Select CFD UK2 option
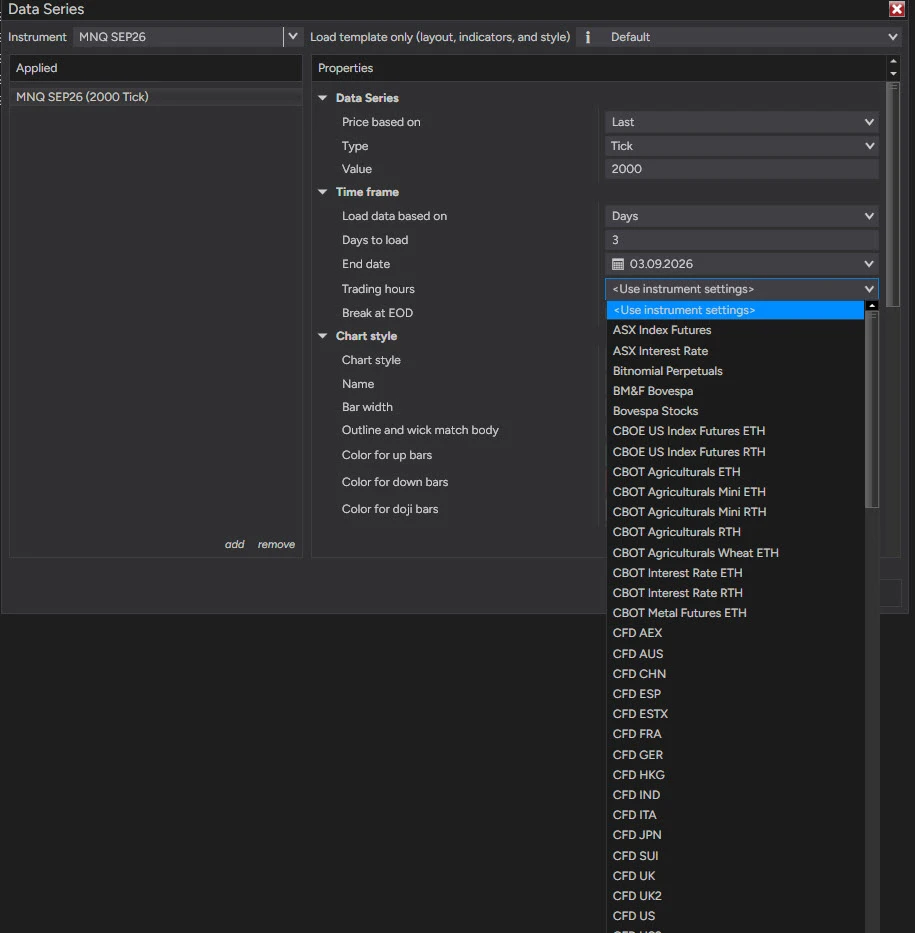 [735, 896]
